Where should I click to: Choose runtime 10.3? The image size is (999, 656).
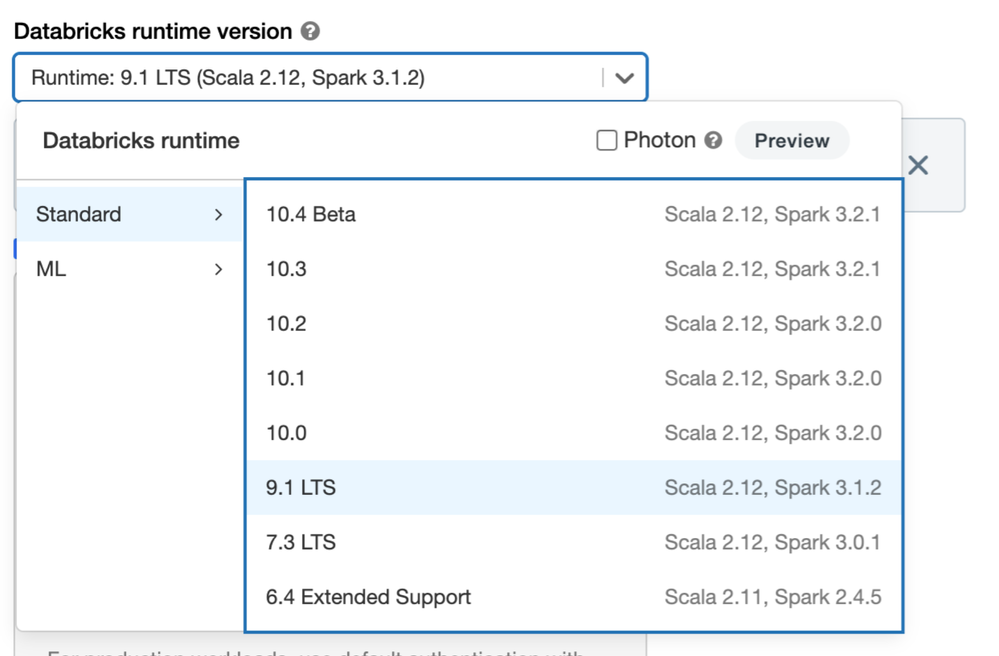pyautogui.click(x=573, y=269)
